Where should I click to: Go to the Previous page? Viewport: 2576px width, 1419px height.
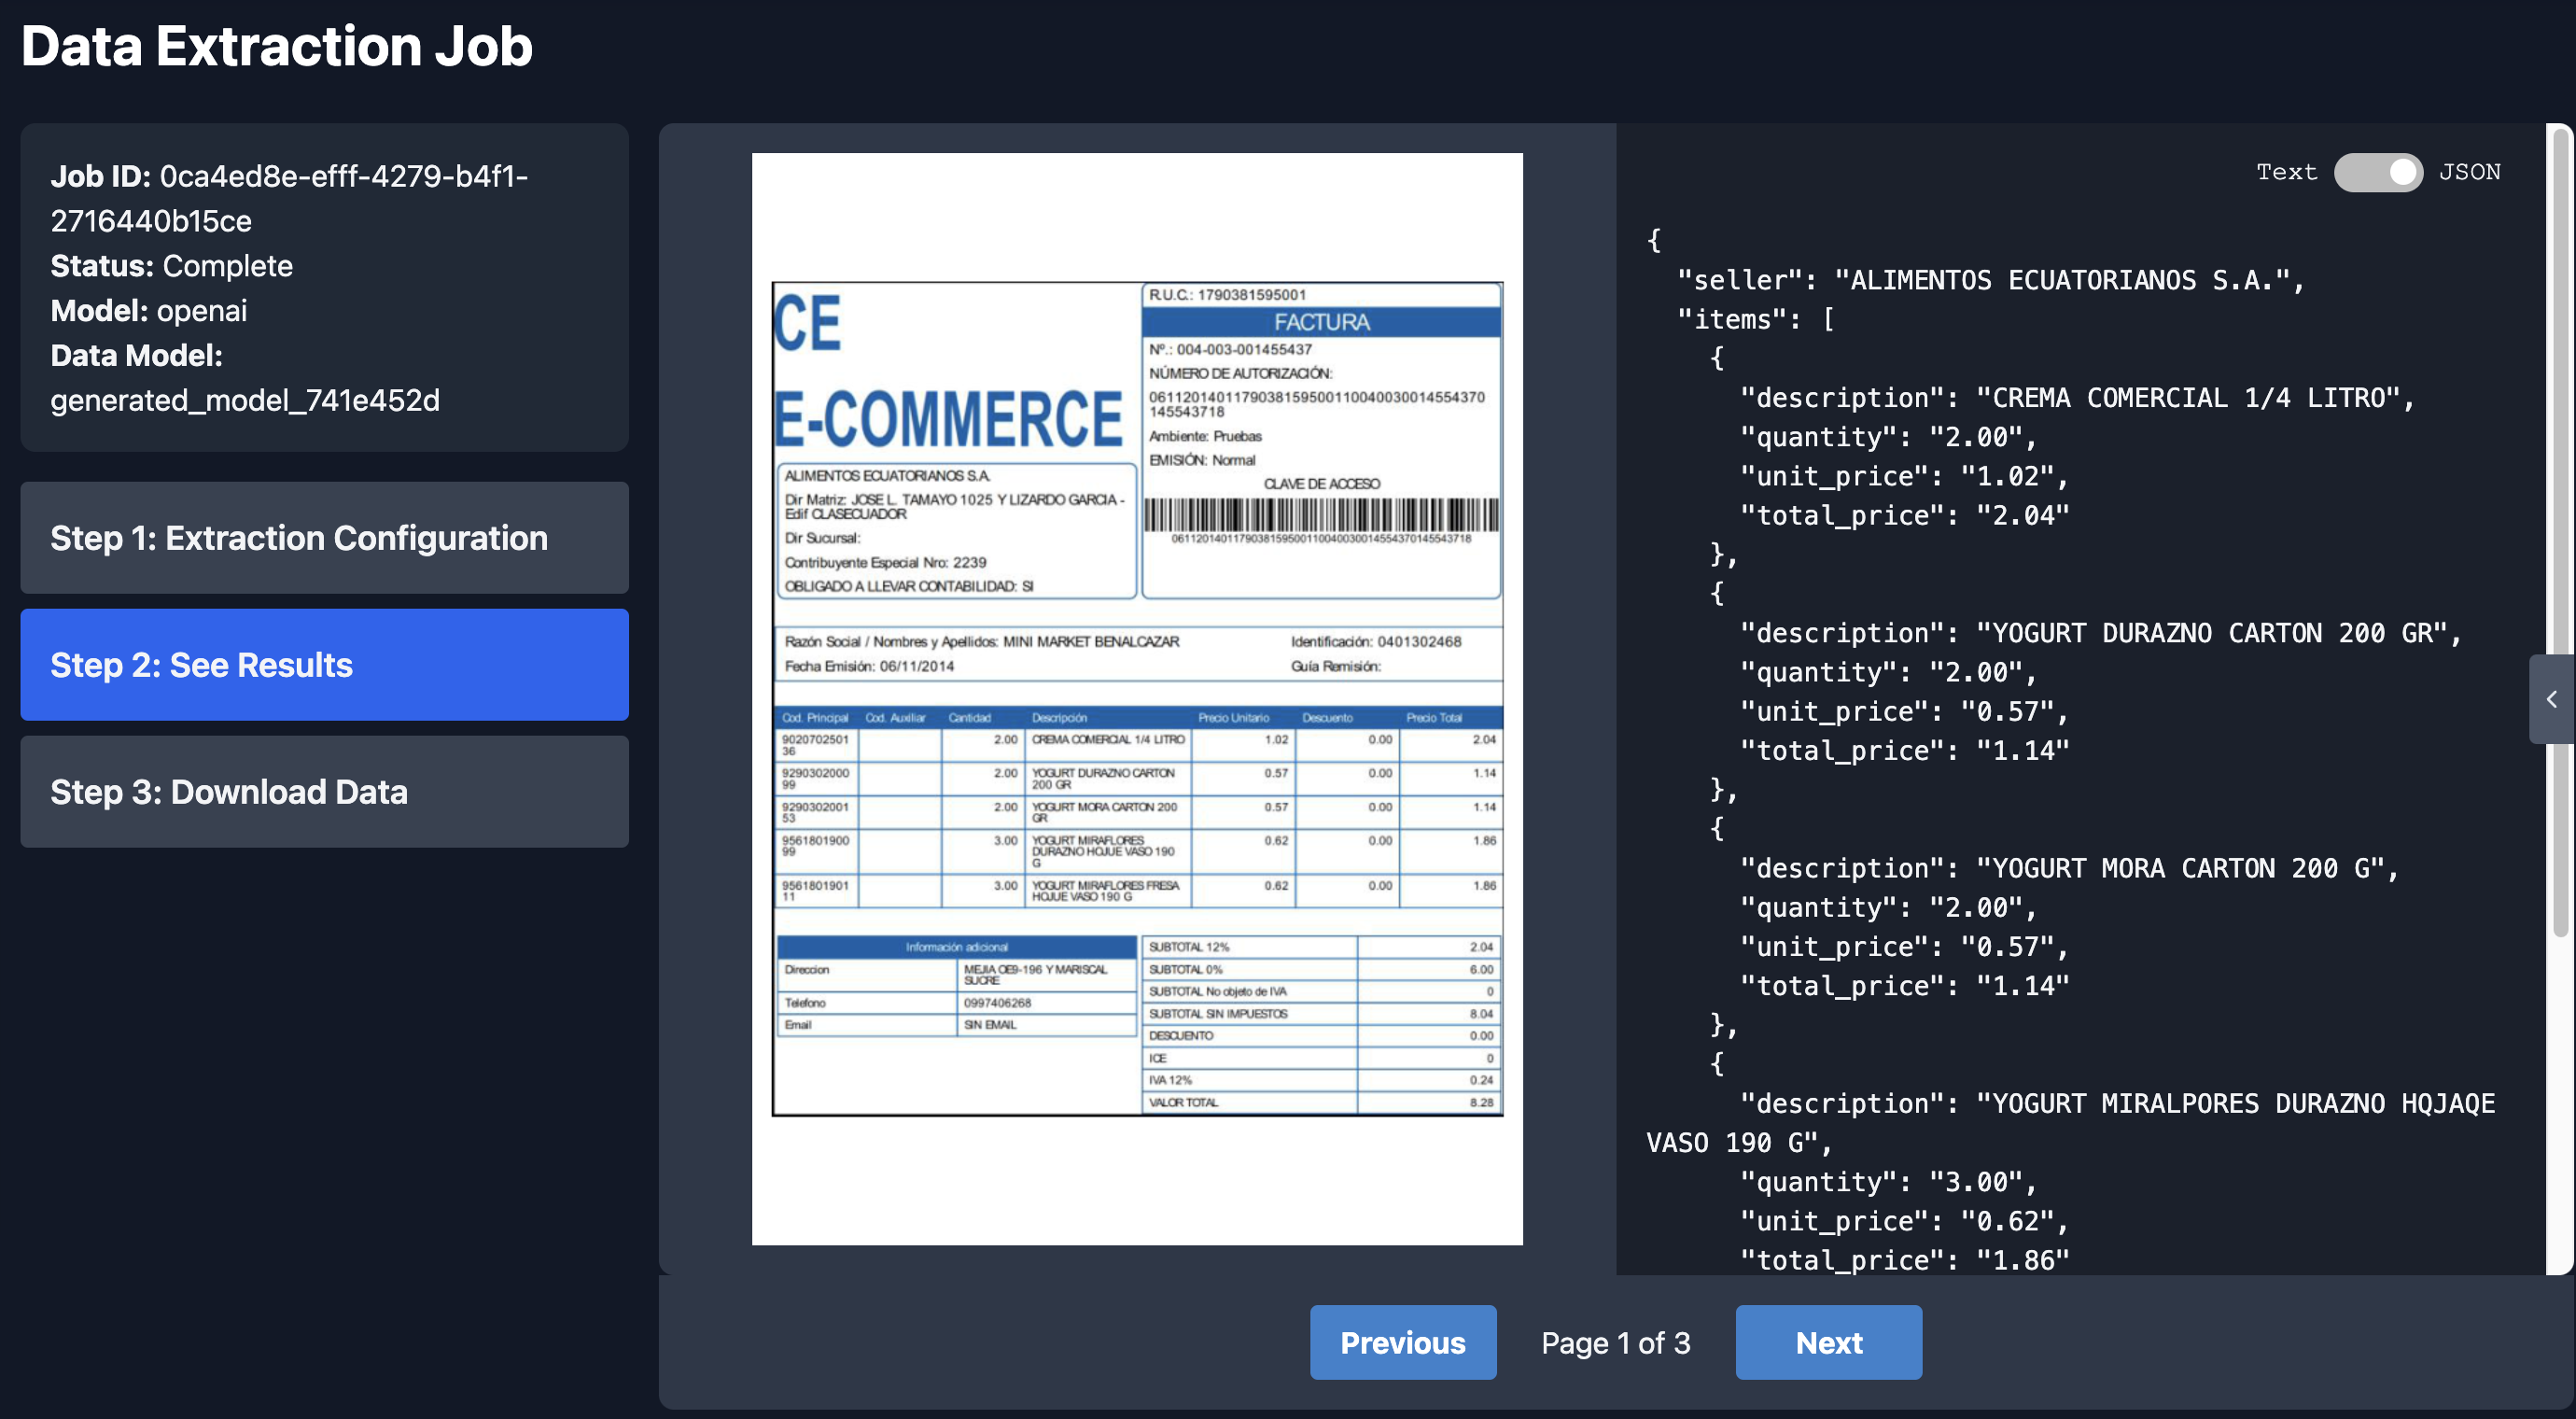pyautogui.click(x=1402, y=1342)
